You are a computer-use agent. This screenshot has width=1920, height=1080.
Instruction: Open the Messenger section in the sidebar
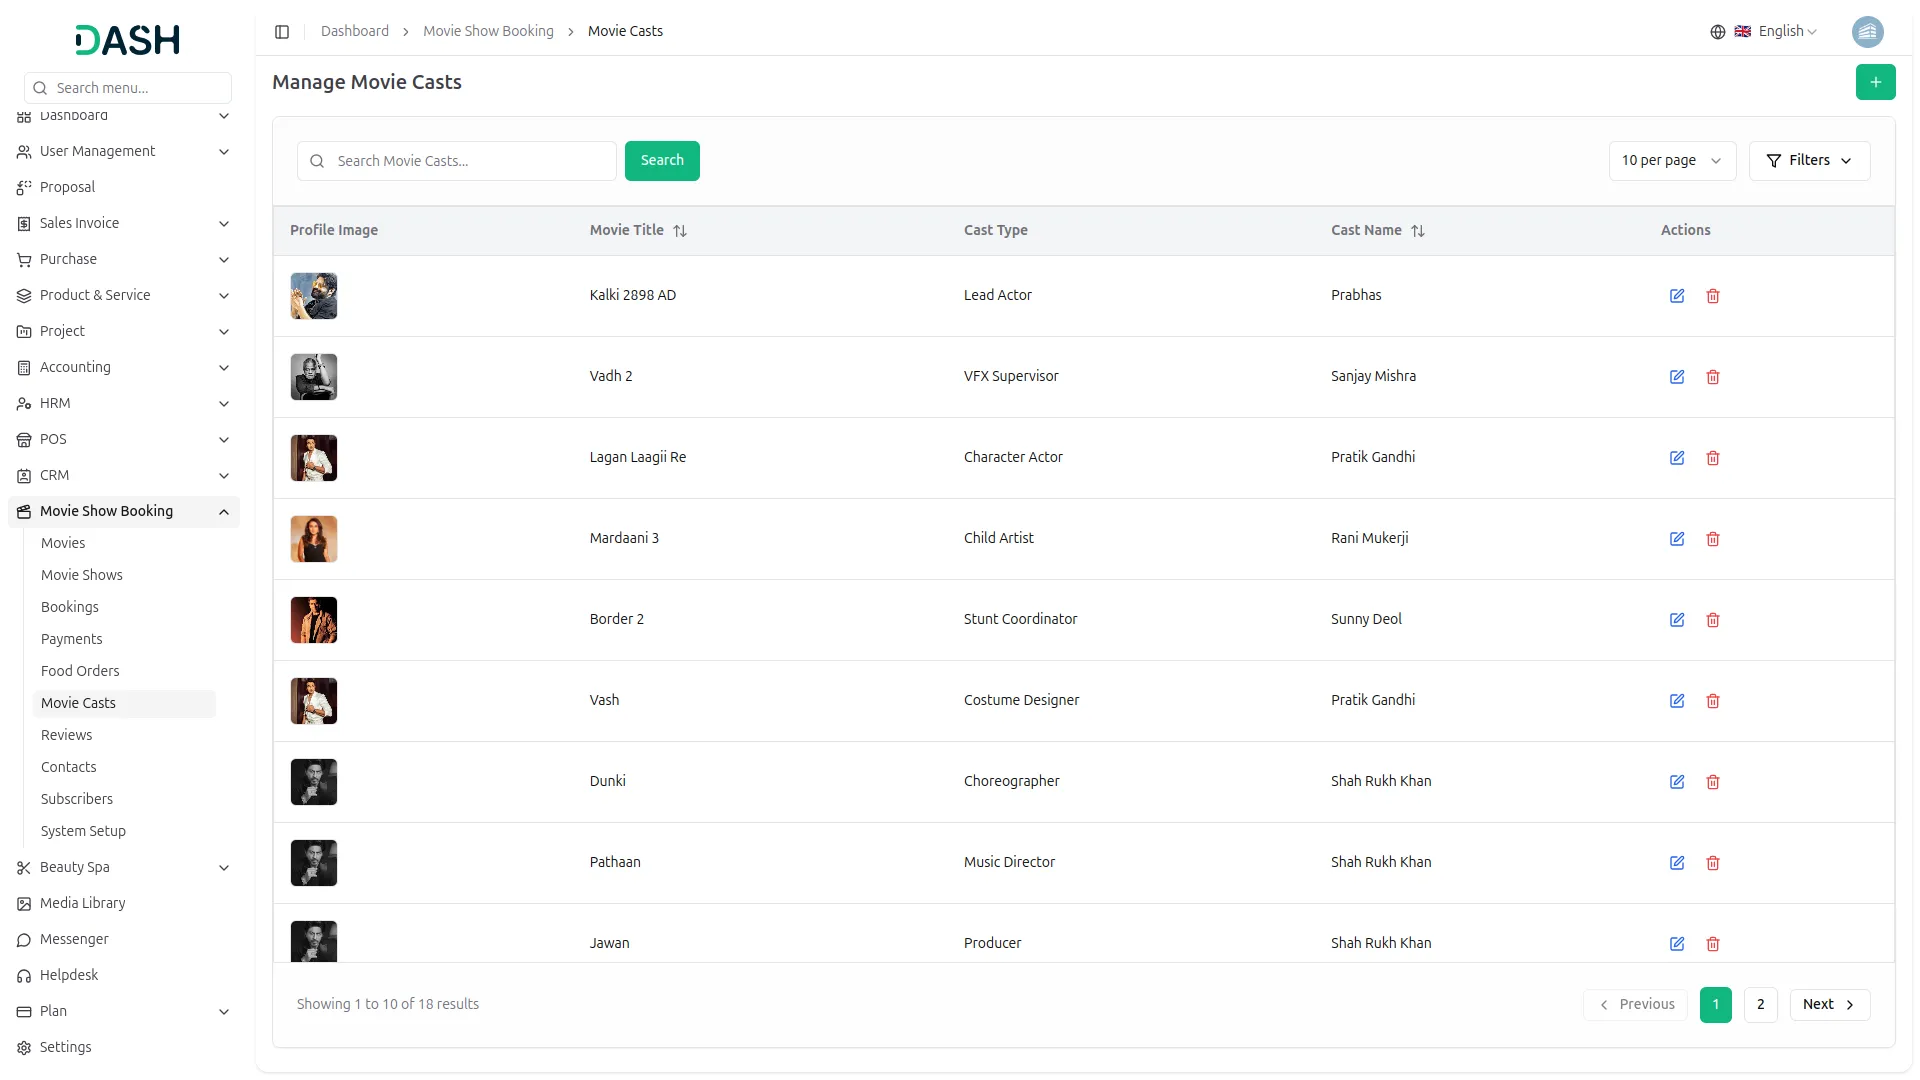[x=74, y=939]
